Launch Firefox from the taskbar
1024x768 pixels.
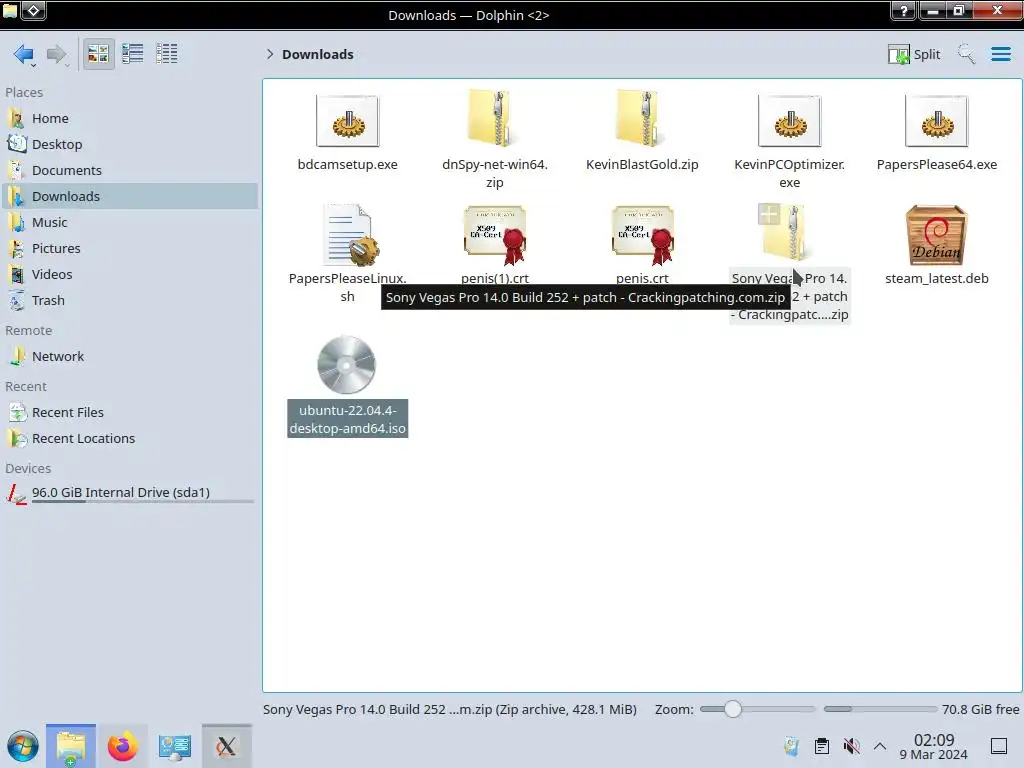[122, 746]
